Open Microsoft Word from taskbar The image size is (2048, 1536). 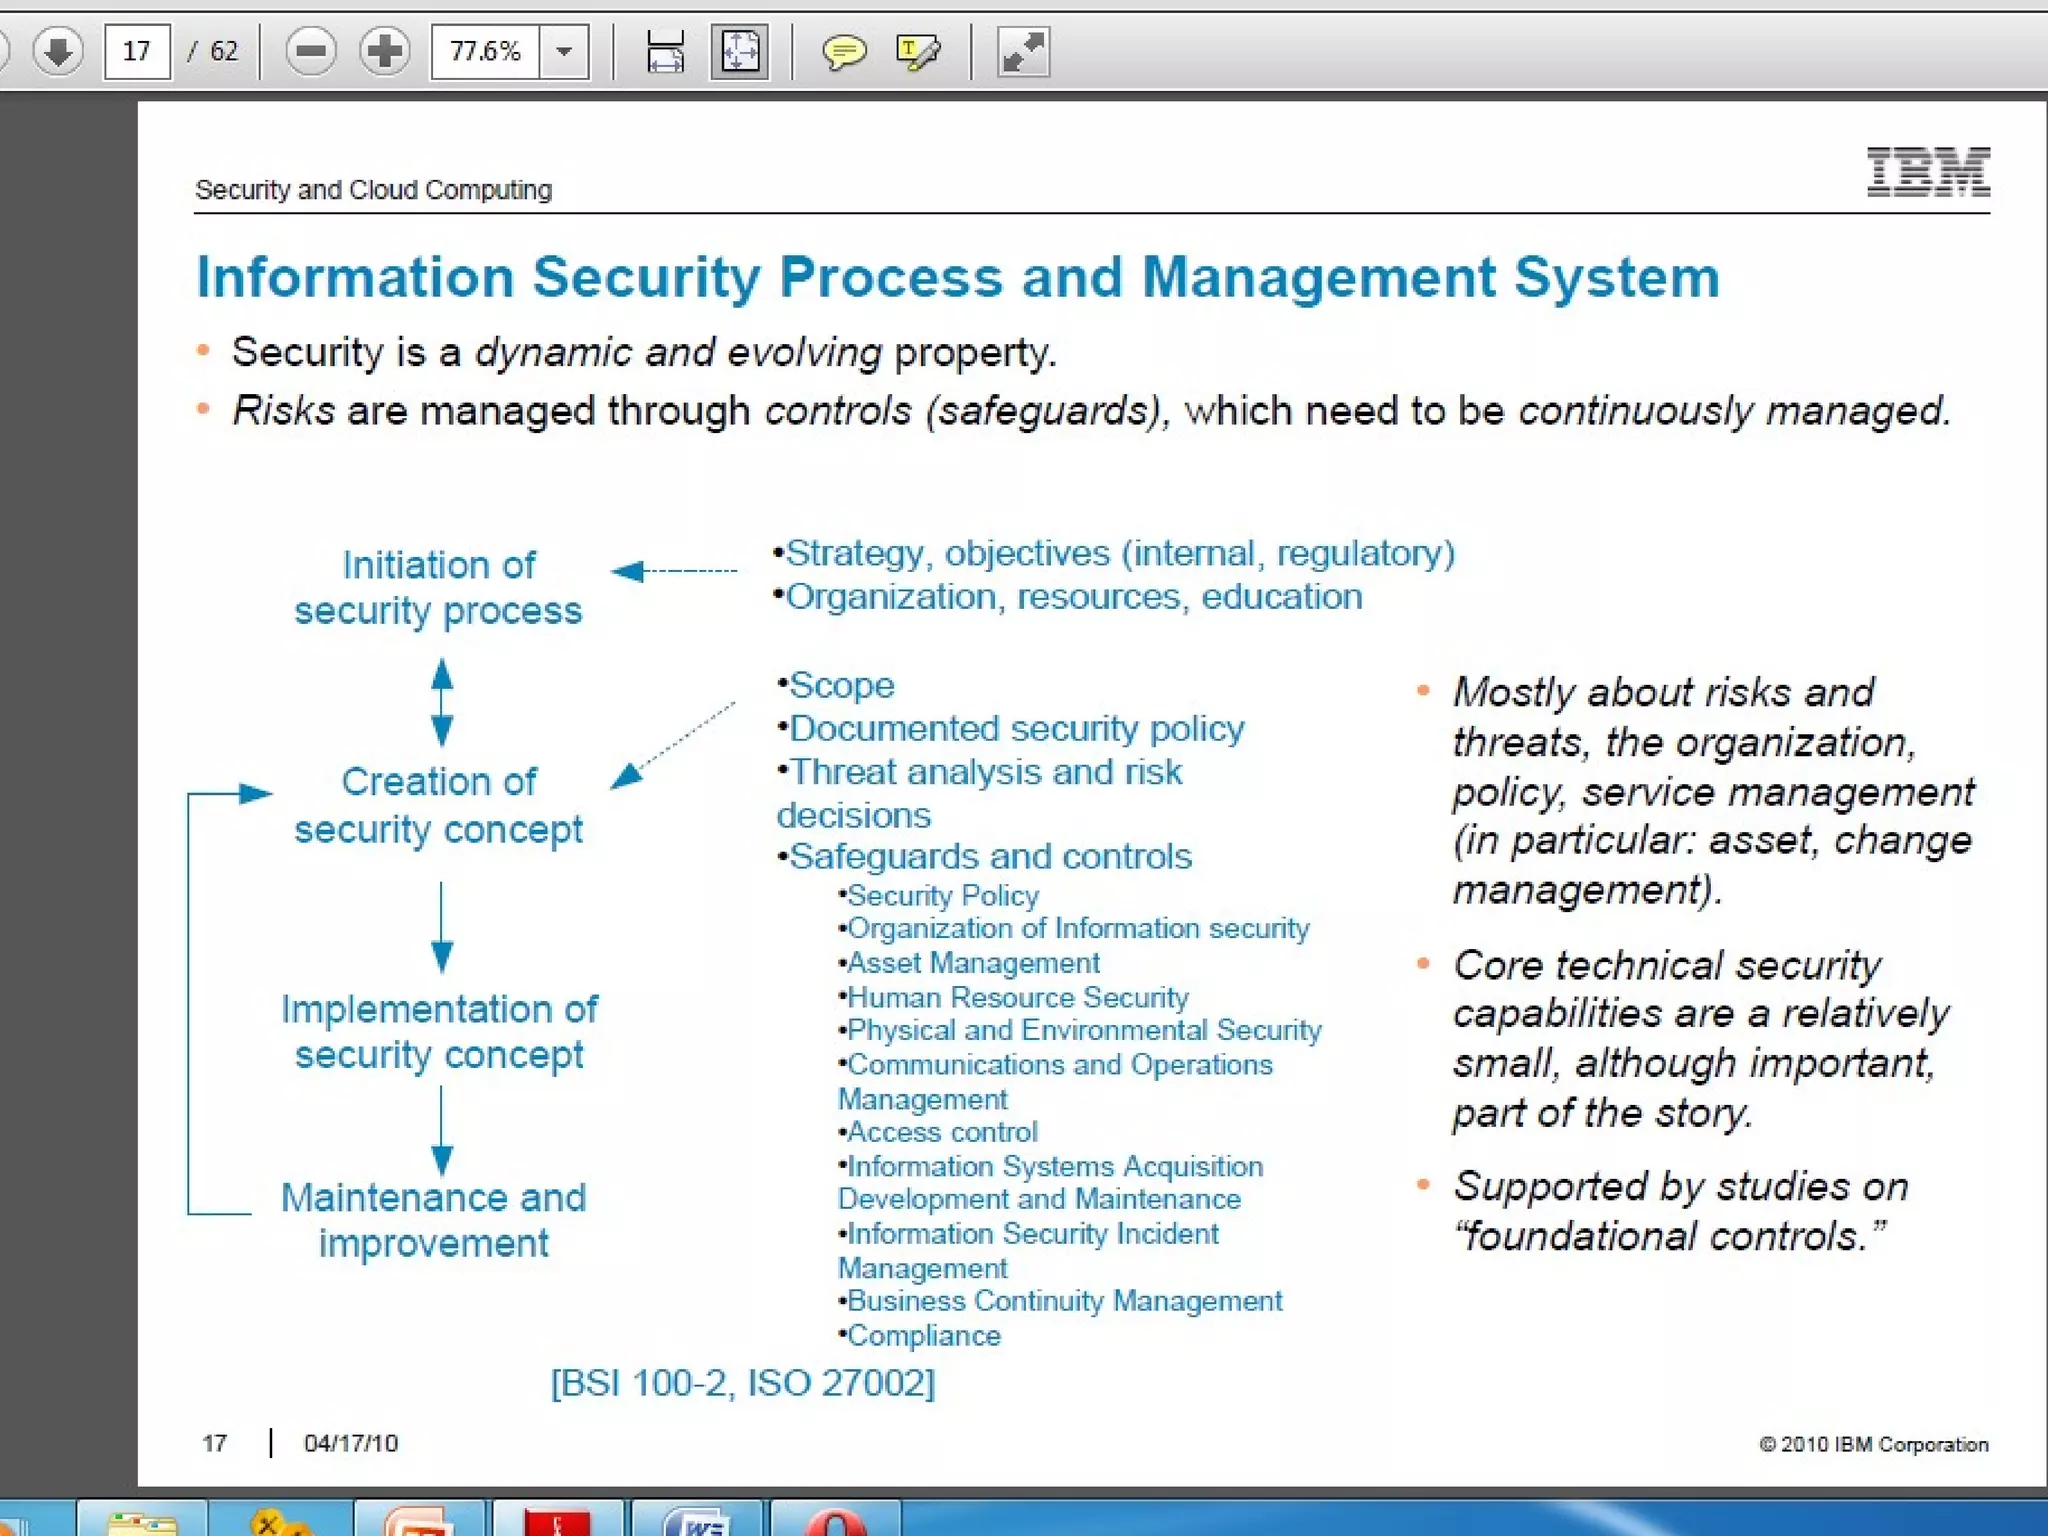point(698,1520)
